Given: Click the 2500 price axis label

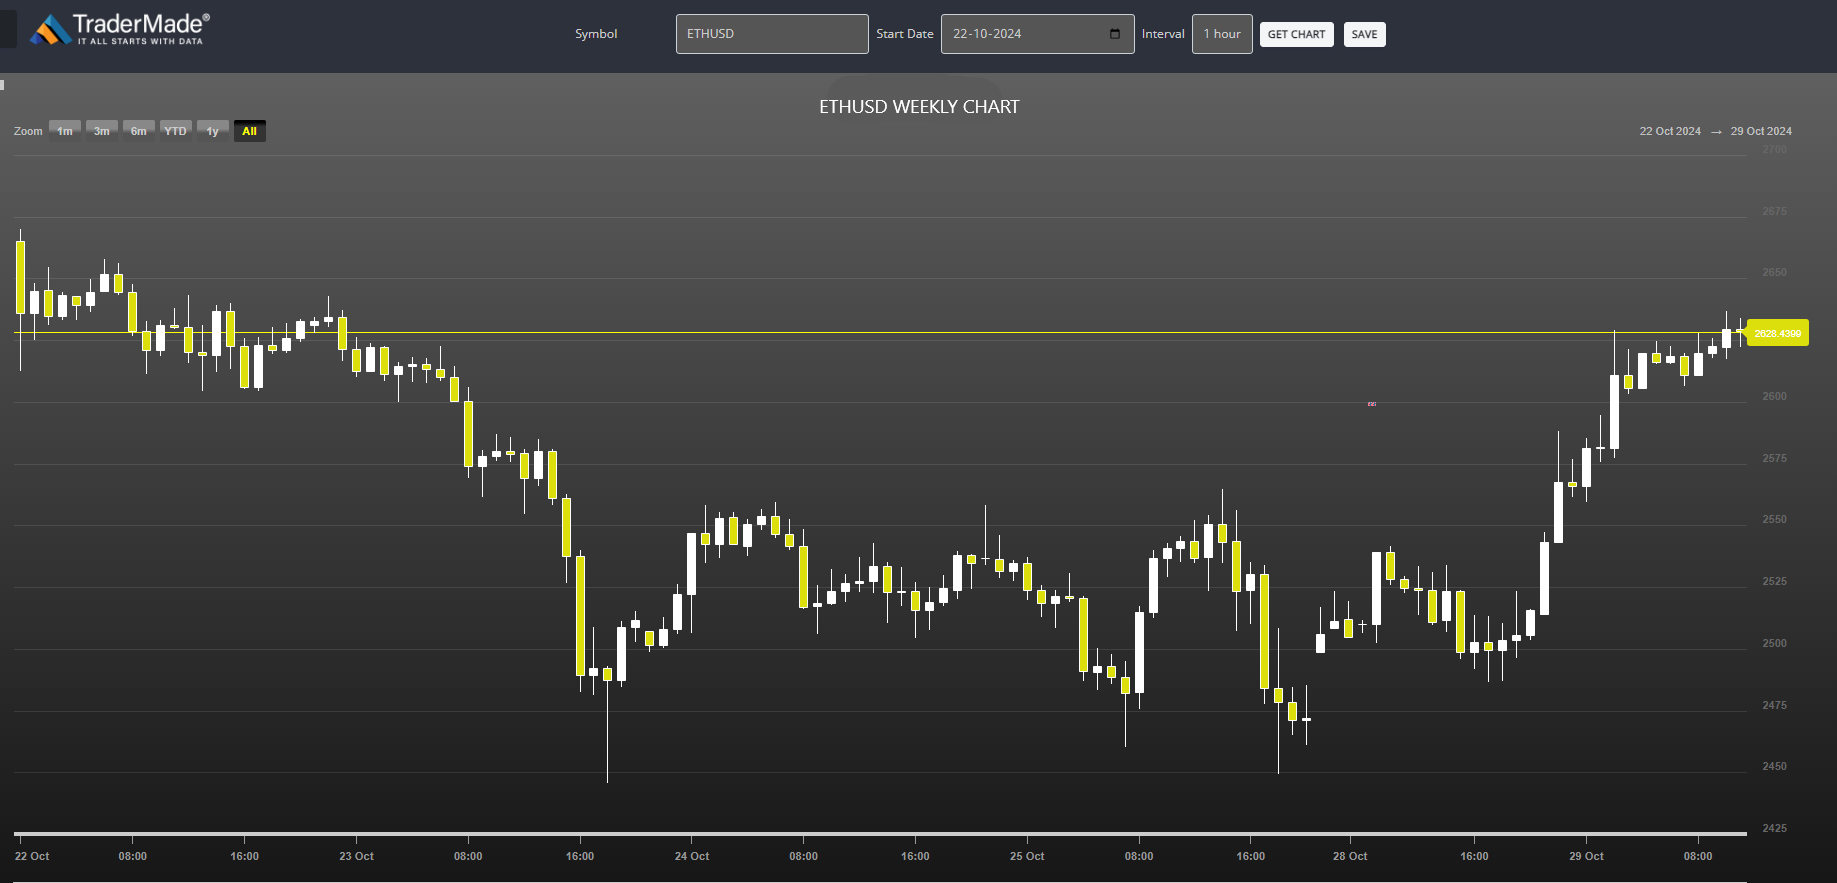Looking at the screenshot, I should pyautogui.click(x=1774, y=643).
